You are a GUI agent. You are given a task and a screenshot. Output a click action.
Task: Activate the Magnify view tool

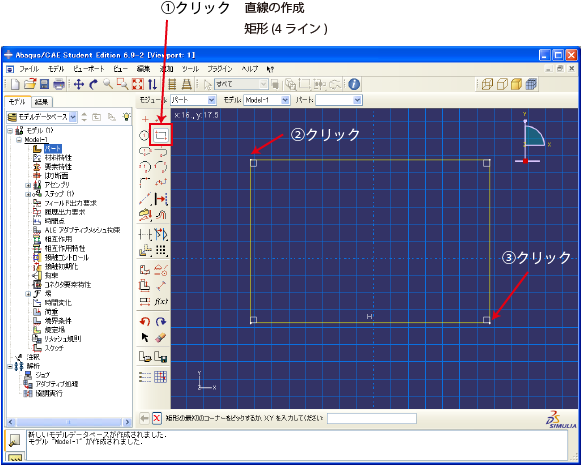(x=108, y=84)
